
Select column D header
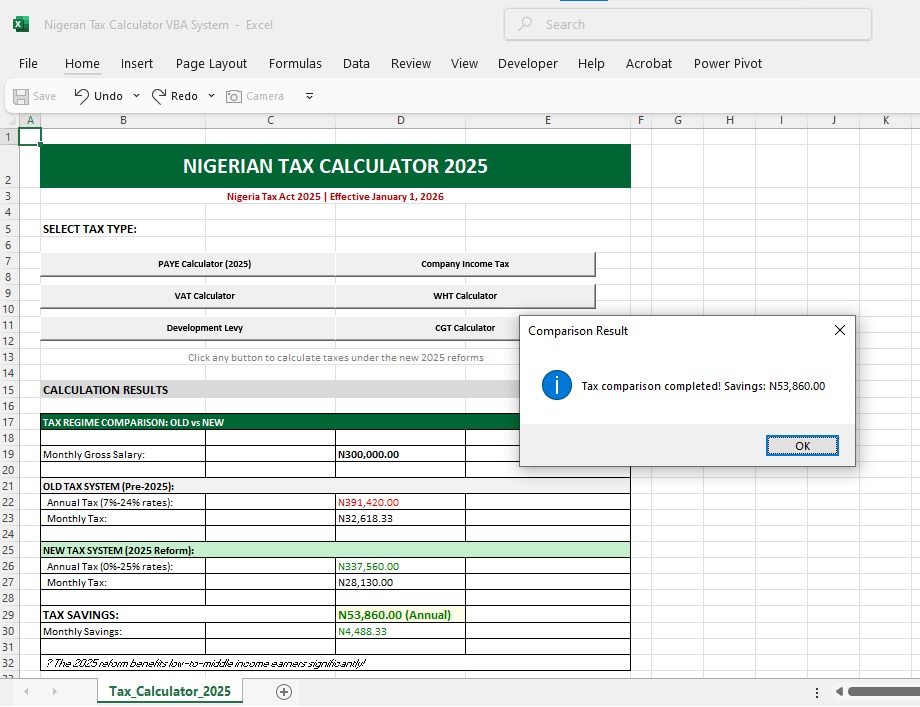401,120
